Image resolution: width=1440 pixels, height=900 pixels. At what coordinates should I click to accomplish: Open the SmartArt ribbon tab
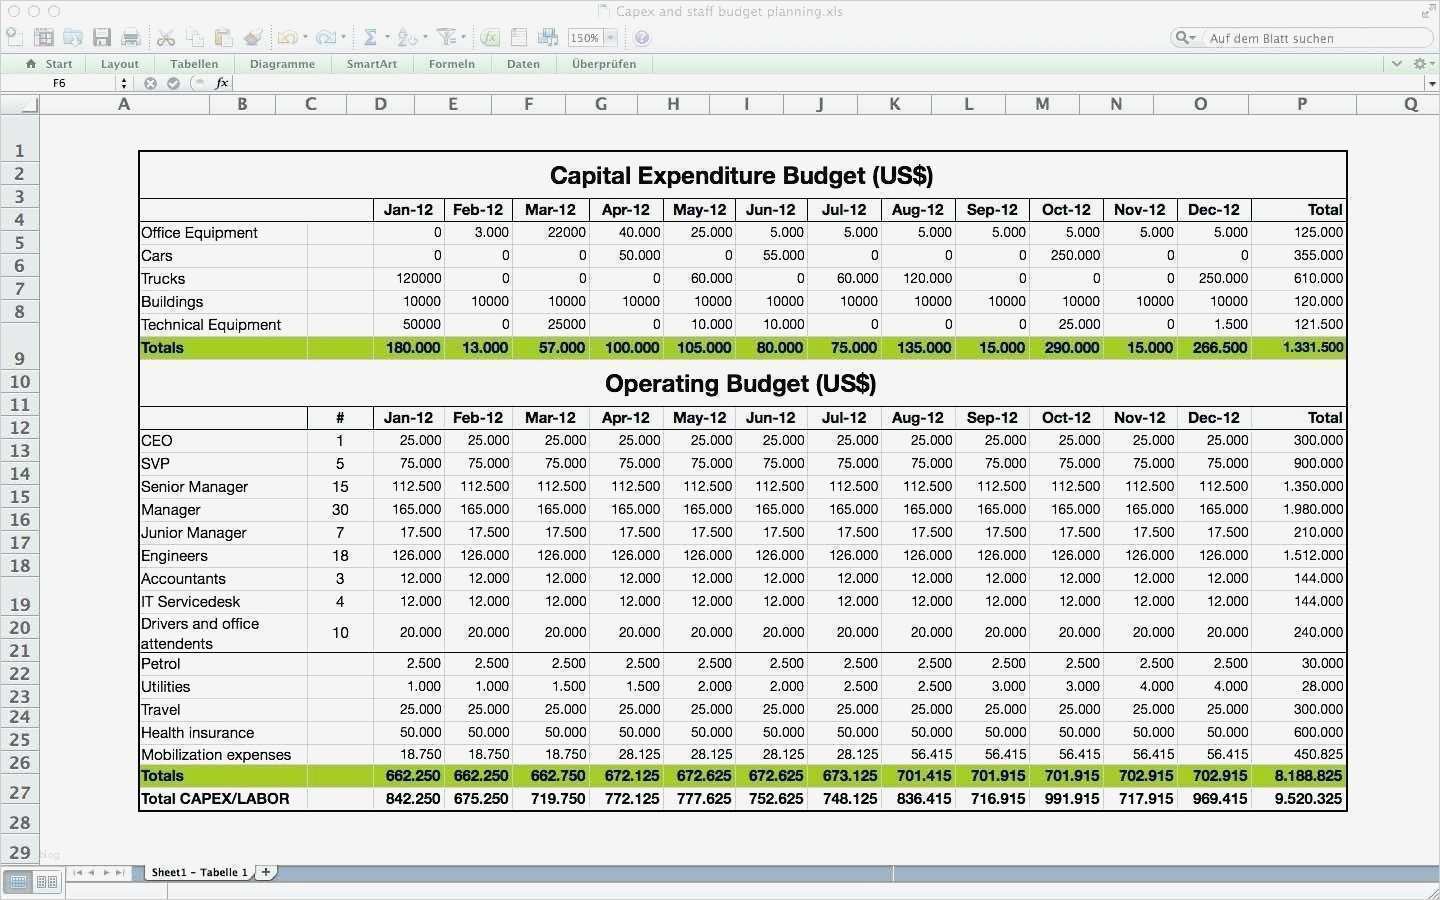[372, 64]
